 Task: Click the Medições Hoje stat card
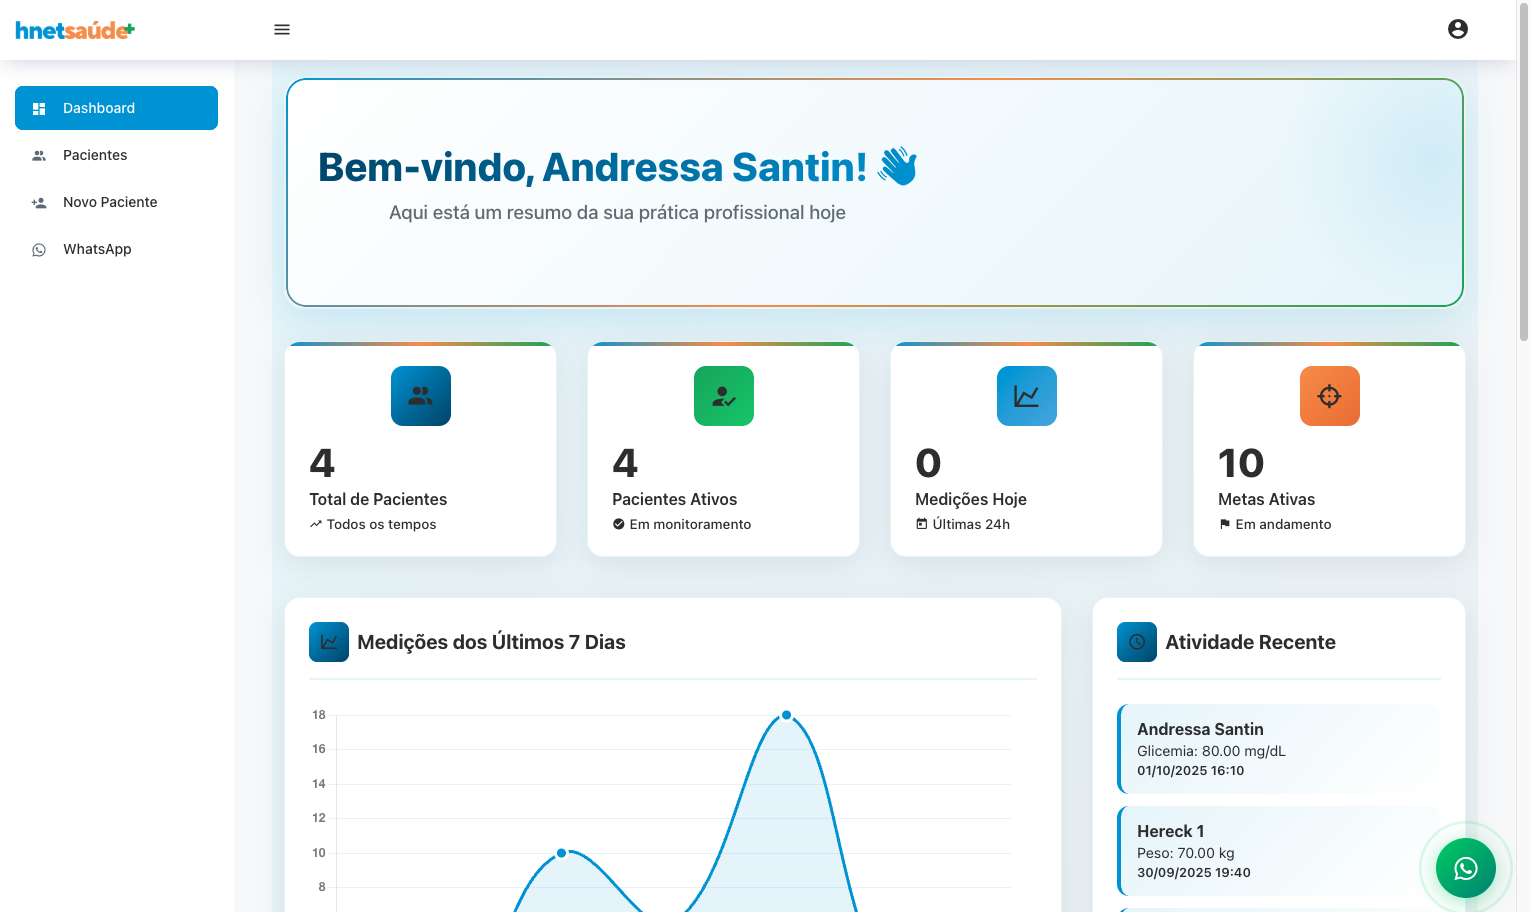click(x=1026, y=449)
